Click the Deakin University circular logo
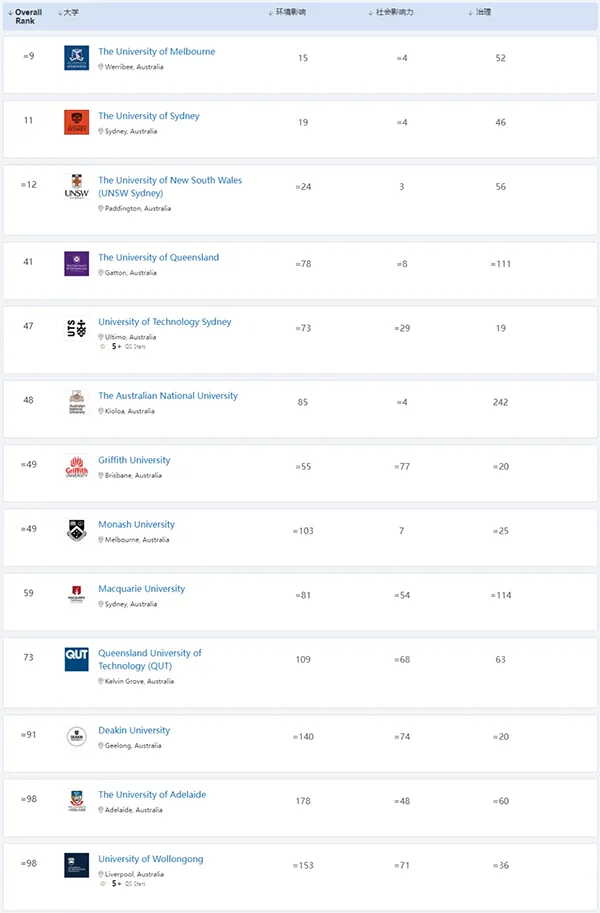This screenshot has width=600, height=913. (x=76, y=737)
